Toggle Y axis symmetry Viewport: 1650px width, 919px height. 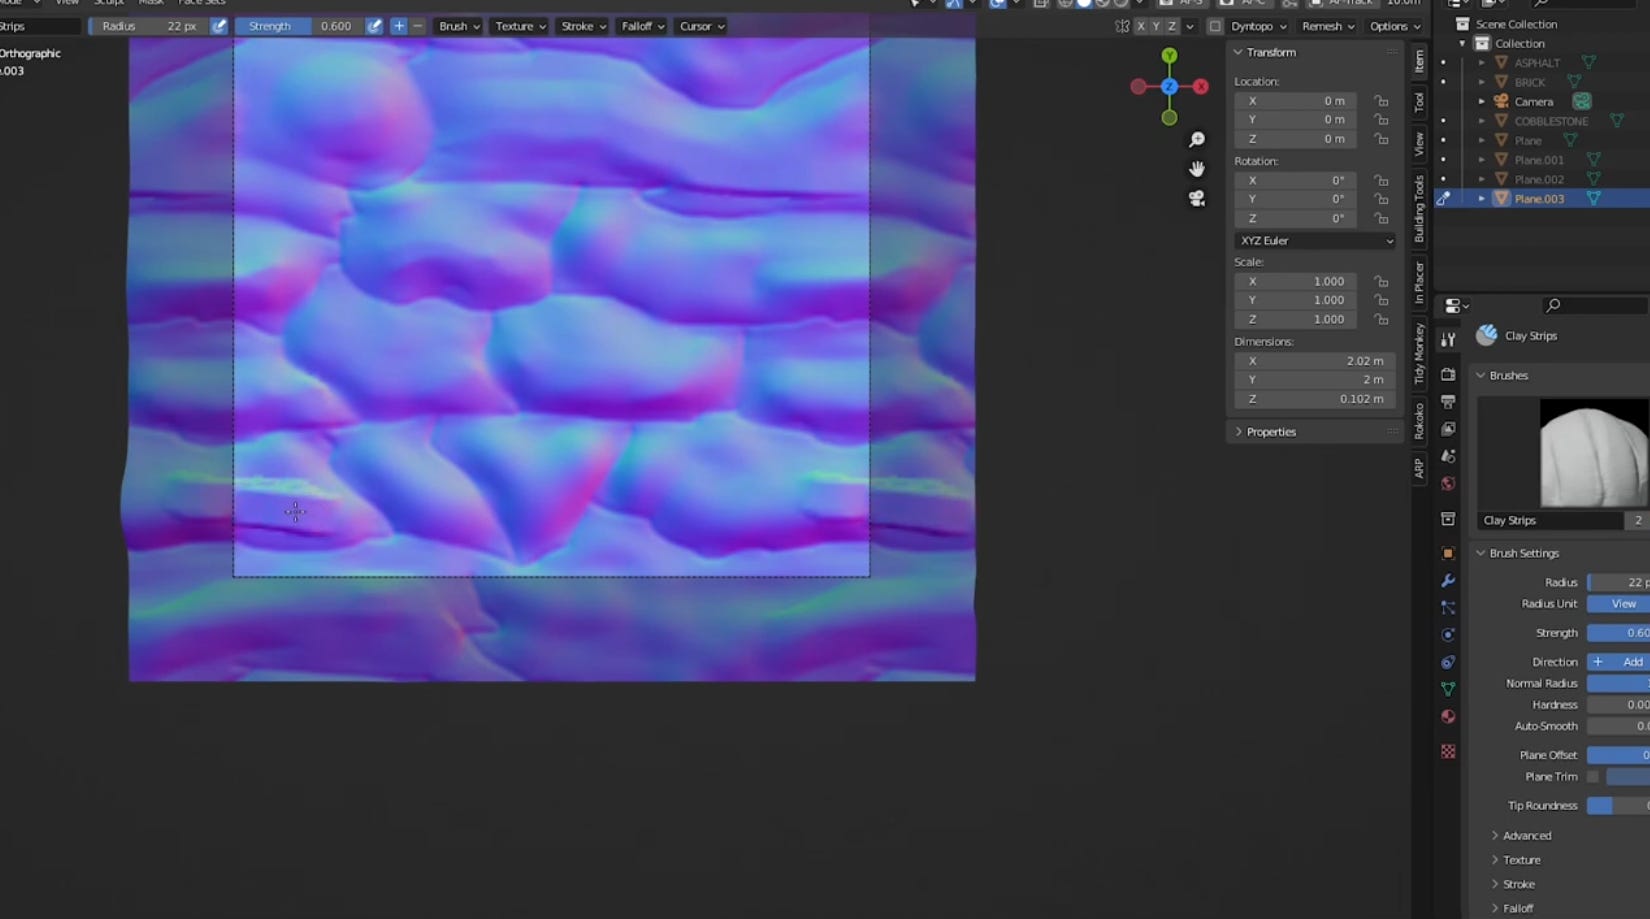tap(1156, 26)
